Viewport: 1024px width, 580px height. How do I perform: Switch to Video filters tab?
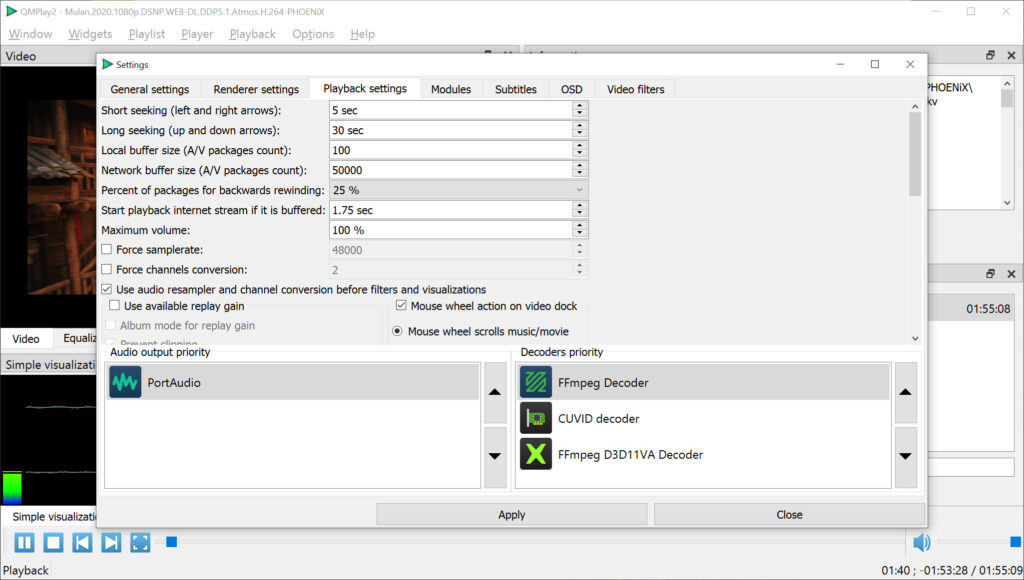pos(635,89)
